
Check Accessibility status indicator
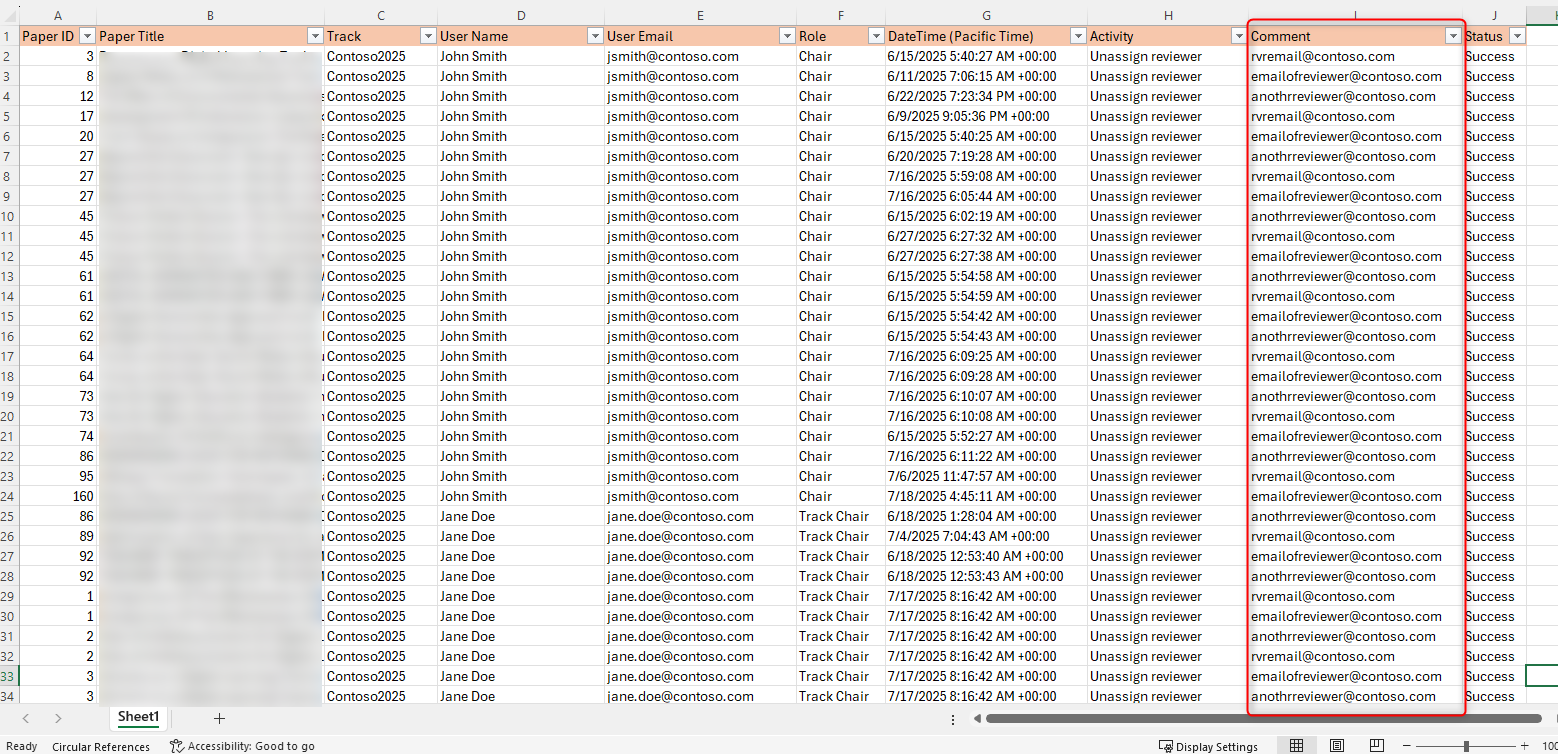pos(243,746)
